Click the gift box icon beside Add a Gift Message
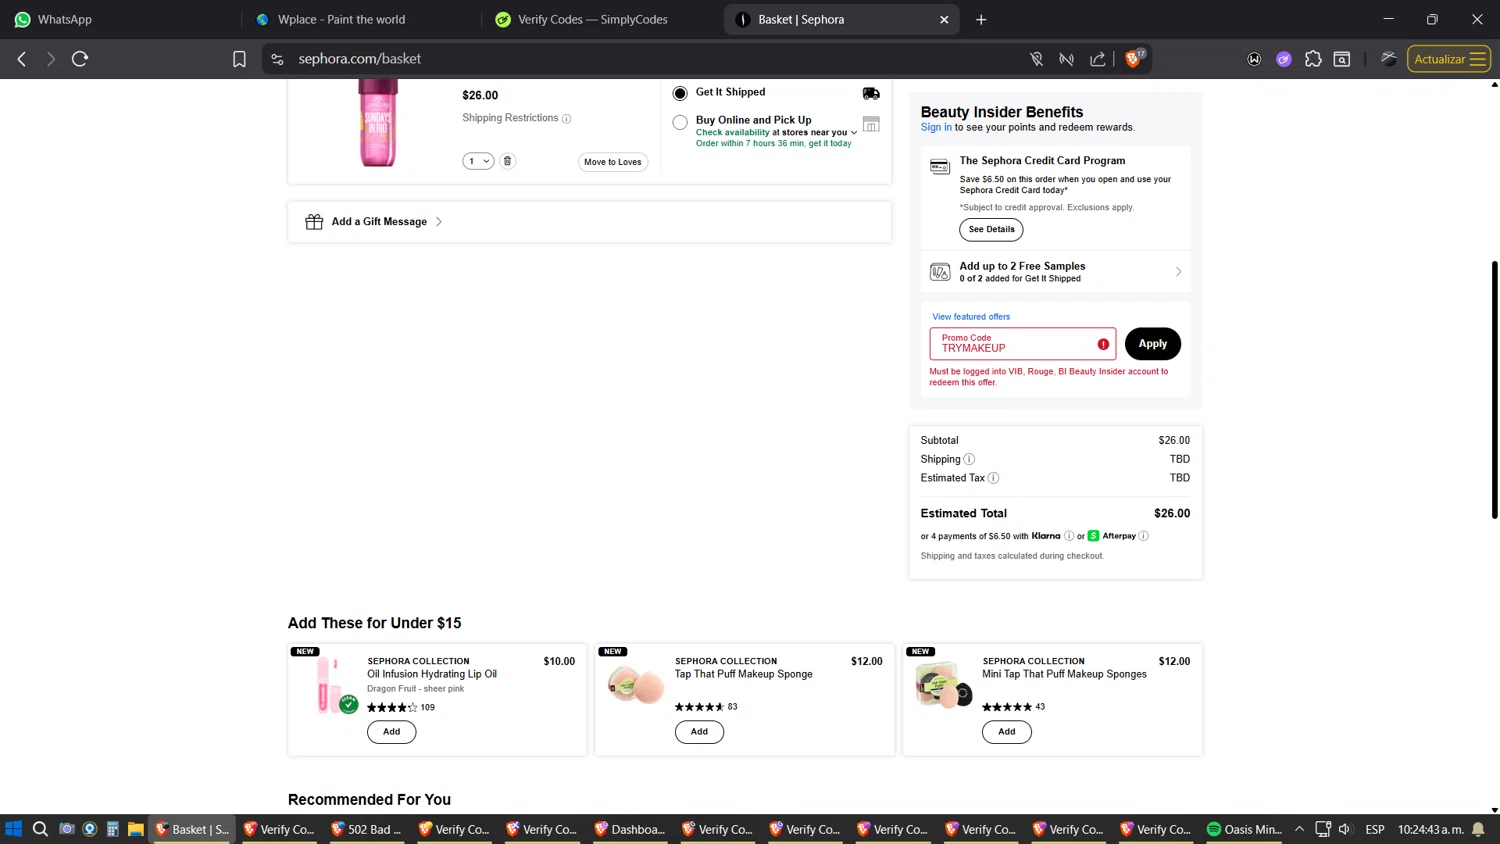The width and height of the screenshot is (1500, 844). [314, 222]
